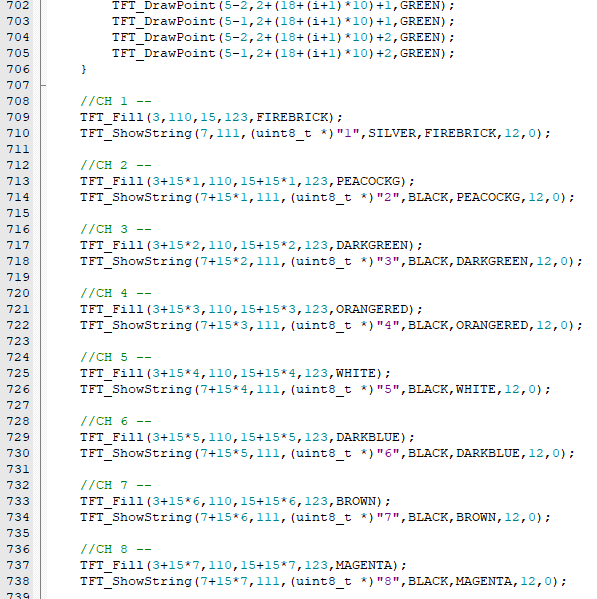Image resolution: width=597 pixels, height=599 pixels.
Task: Click MAGENTA in the line 737 TFT_Fill call
Action: 364,565
